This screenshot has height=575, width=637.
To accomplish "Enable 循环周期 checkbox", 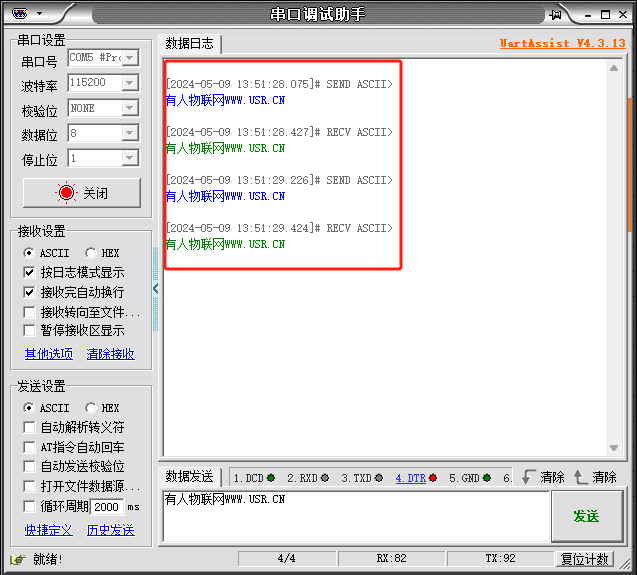I will tap(29, 506).
